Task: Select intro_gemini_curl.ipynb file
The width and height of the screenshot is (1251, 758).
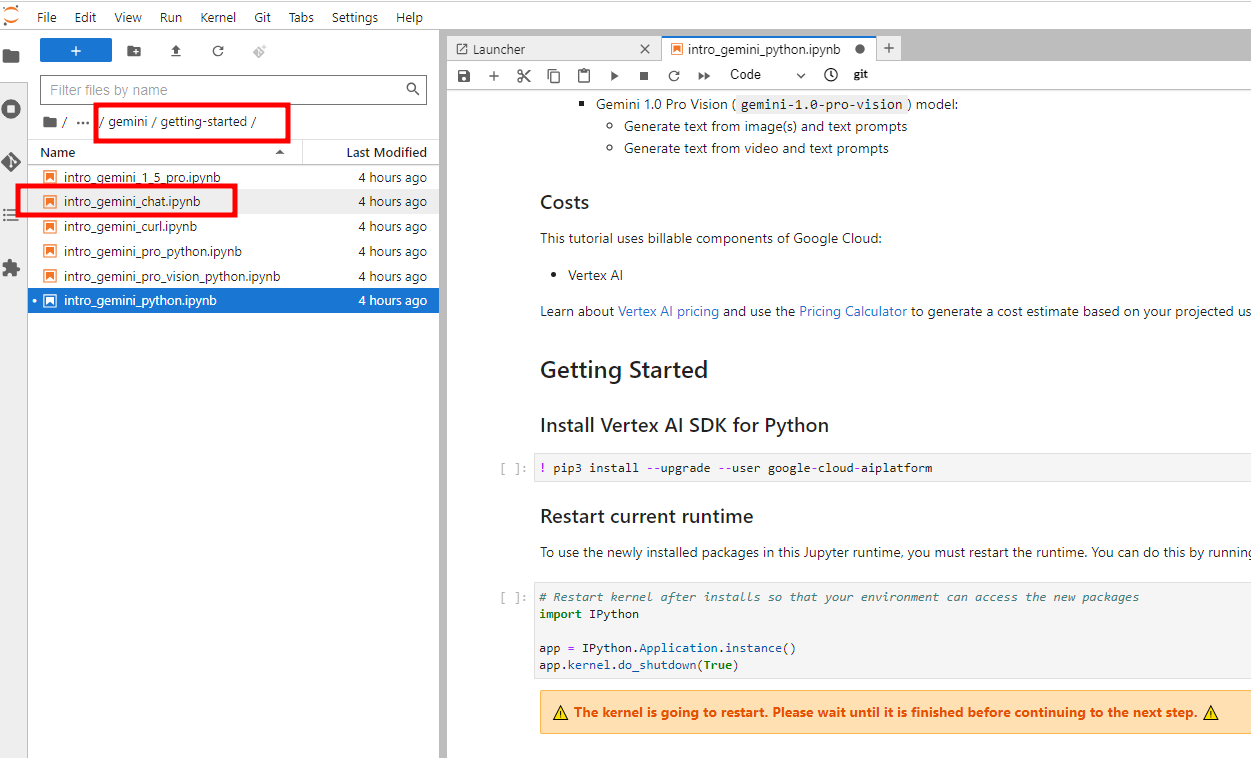Action: (233, 227)
